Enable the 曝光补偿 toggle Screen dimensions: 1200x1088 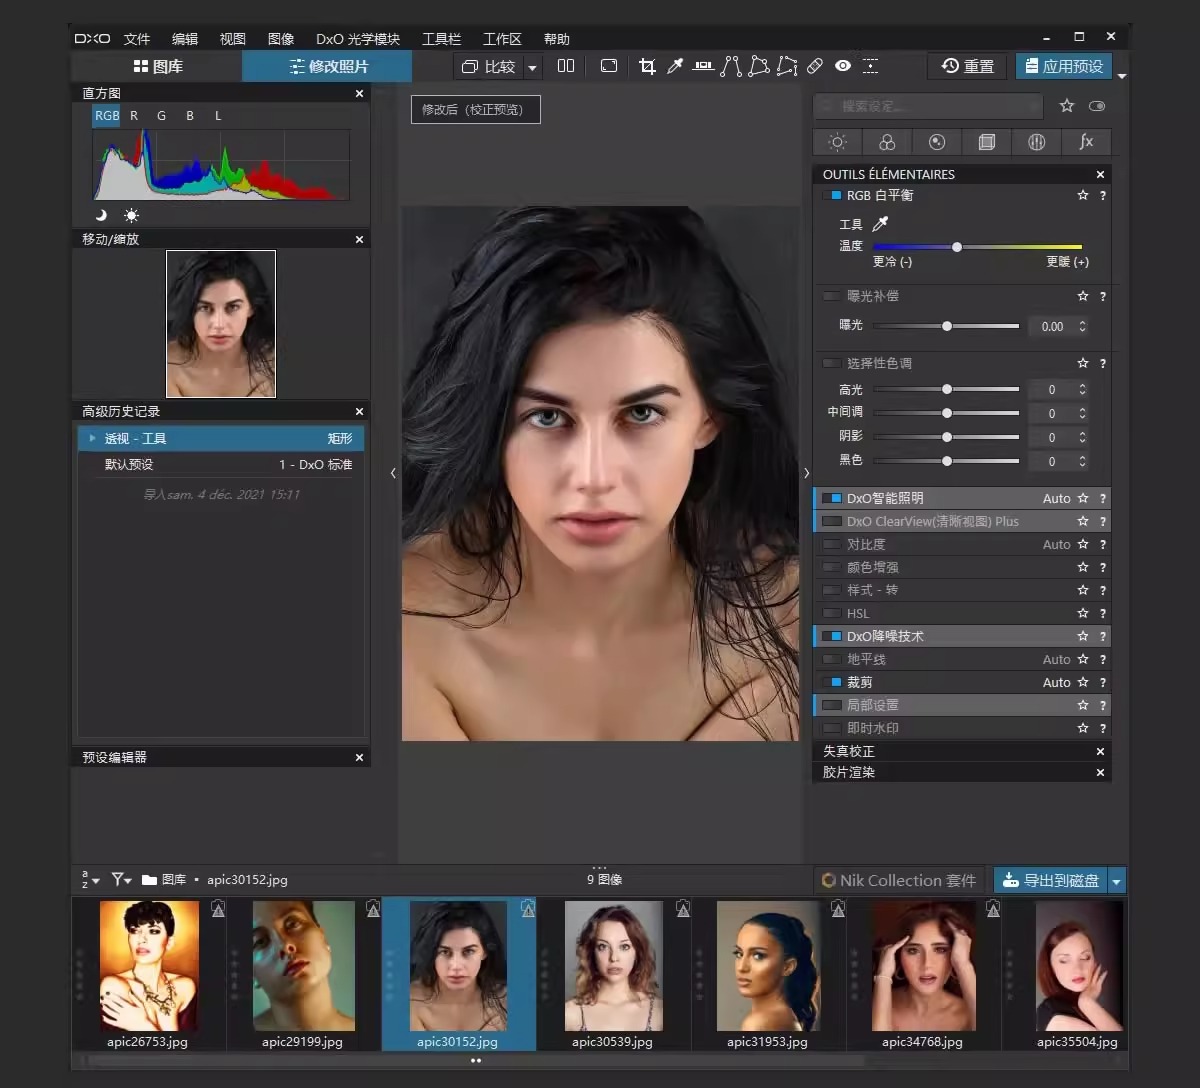(831, 296)
